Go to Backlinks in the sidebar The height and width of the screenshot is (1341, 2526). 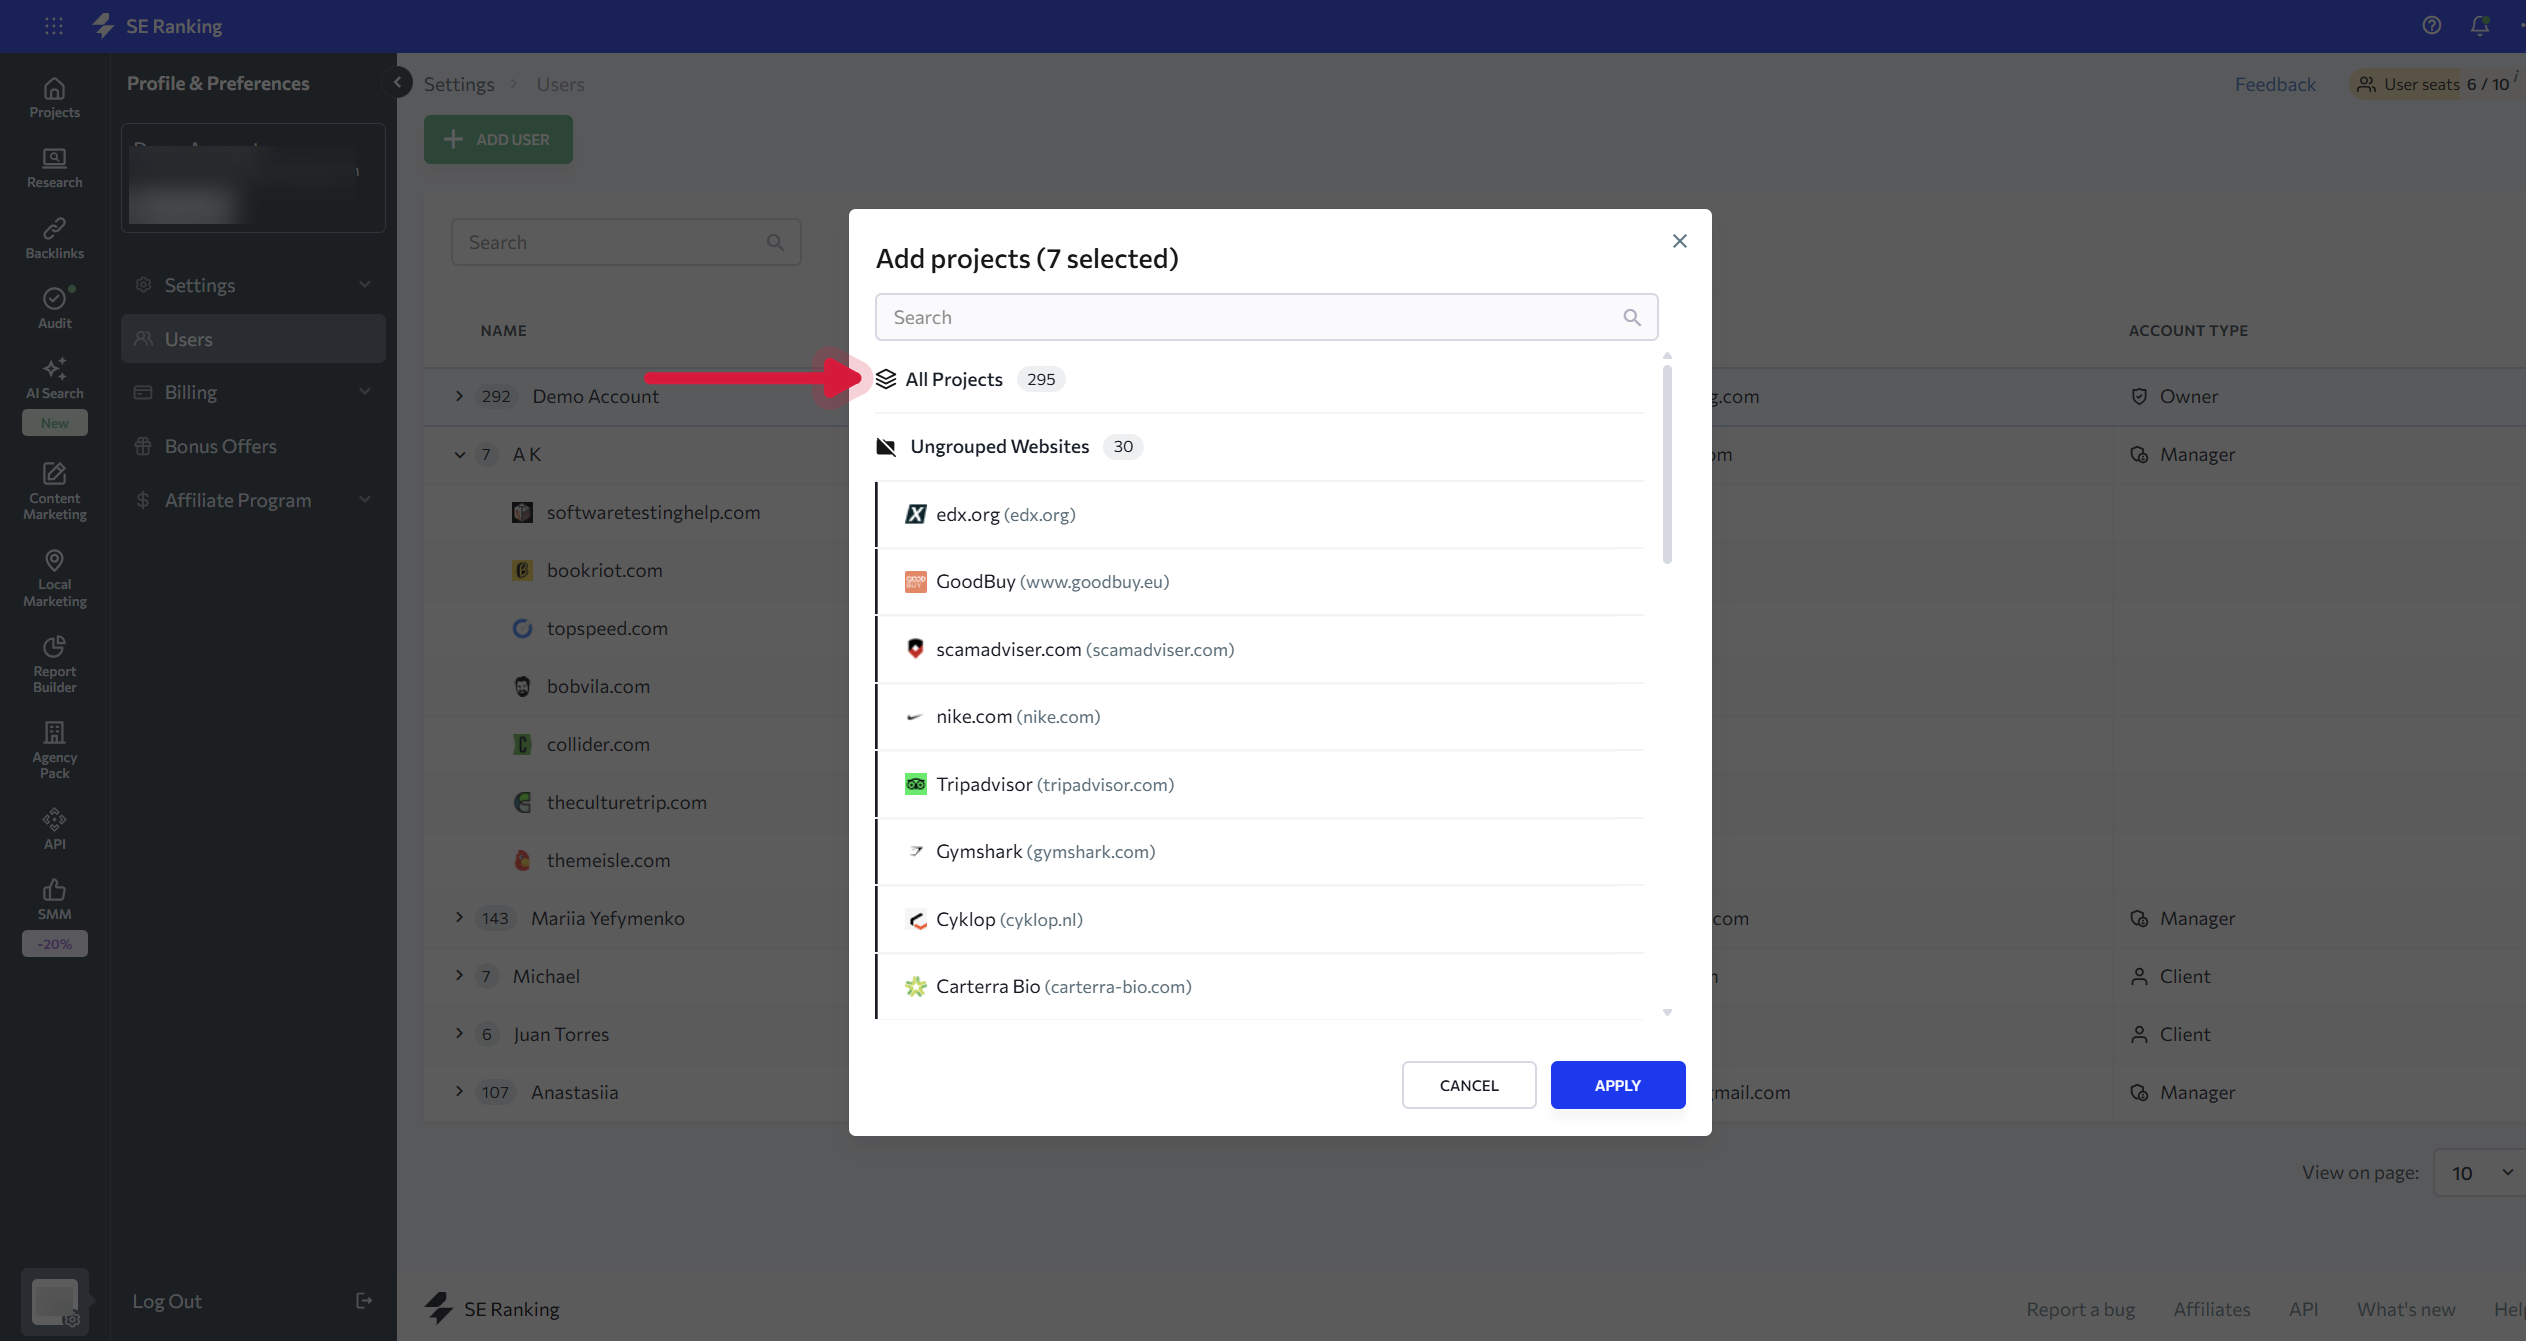pyautogui.click(x=54, y=239)
